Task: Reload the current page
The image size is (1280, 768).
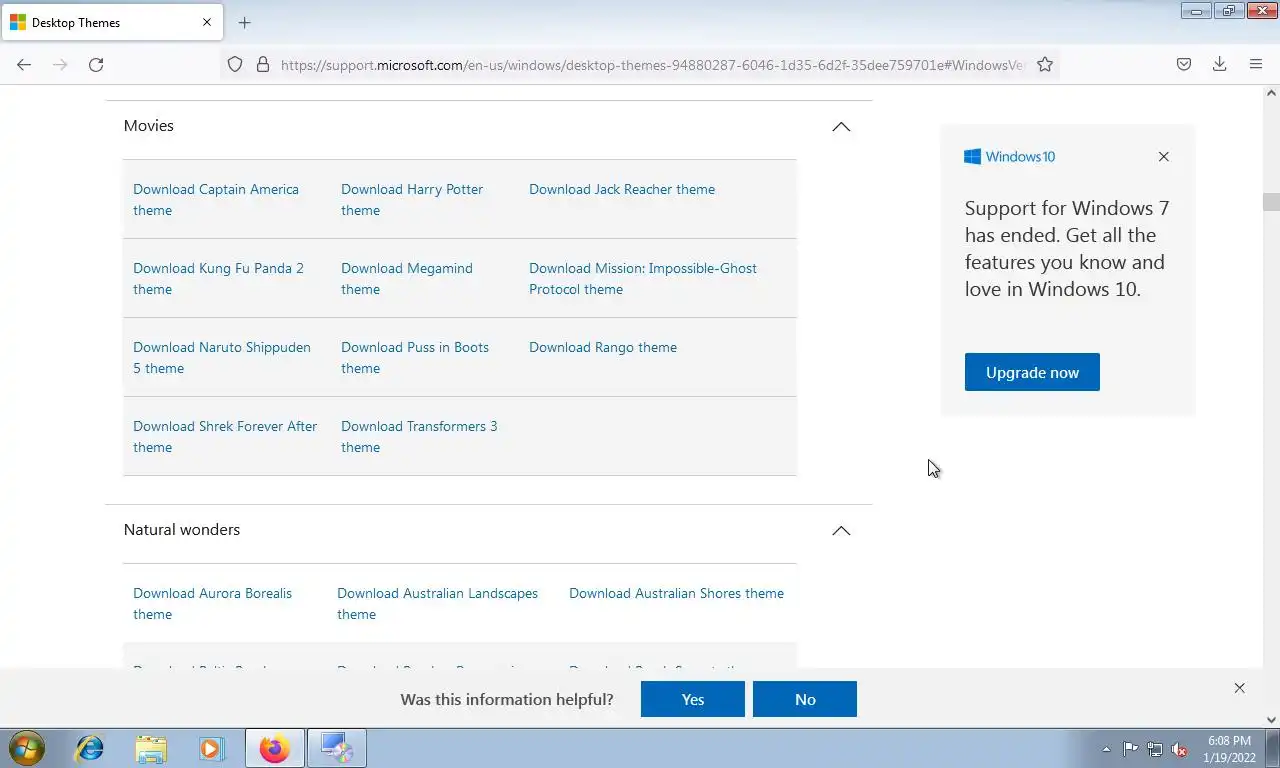Action: (x=96, y=64)
